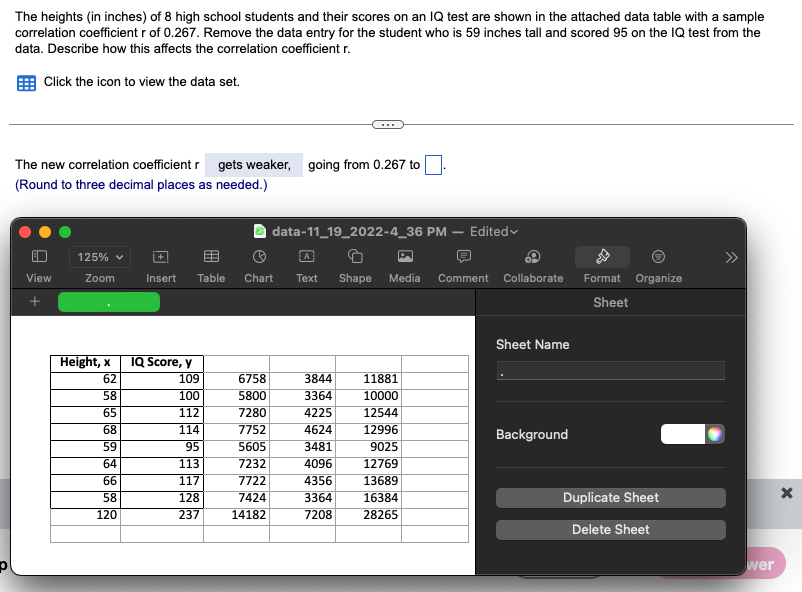This screenshot has width=802, height=592.
Task: Click the Collaborate toolbar icon
Action: 533,256
